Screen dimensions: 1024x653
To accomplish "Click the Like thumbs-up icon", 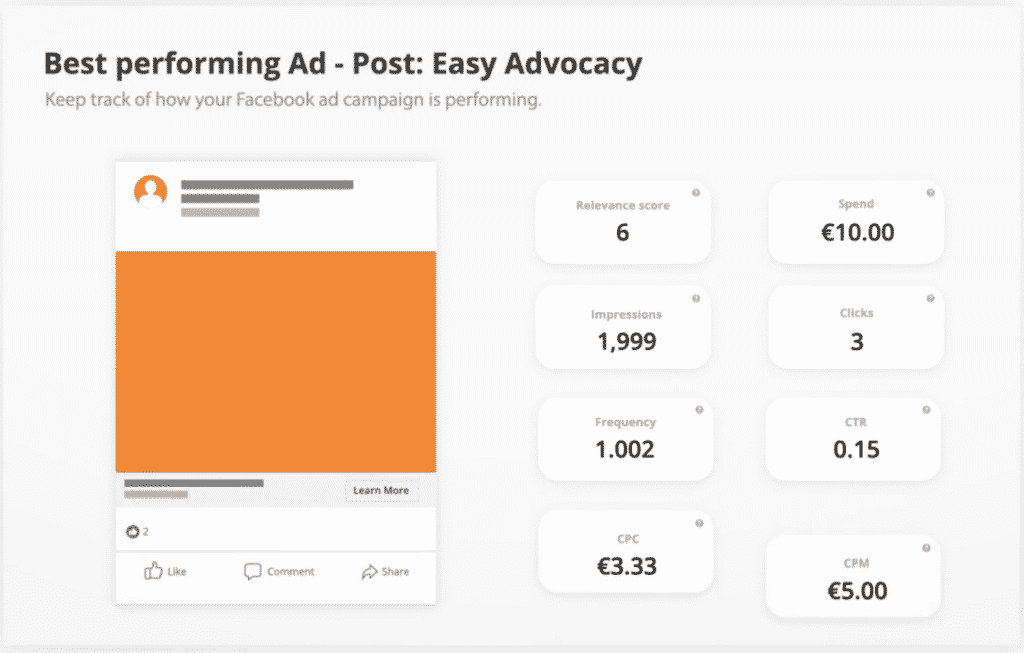I will pos(152,571).
